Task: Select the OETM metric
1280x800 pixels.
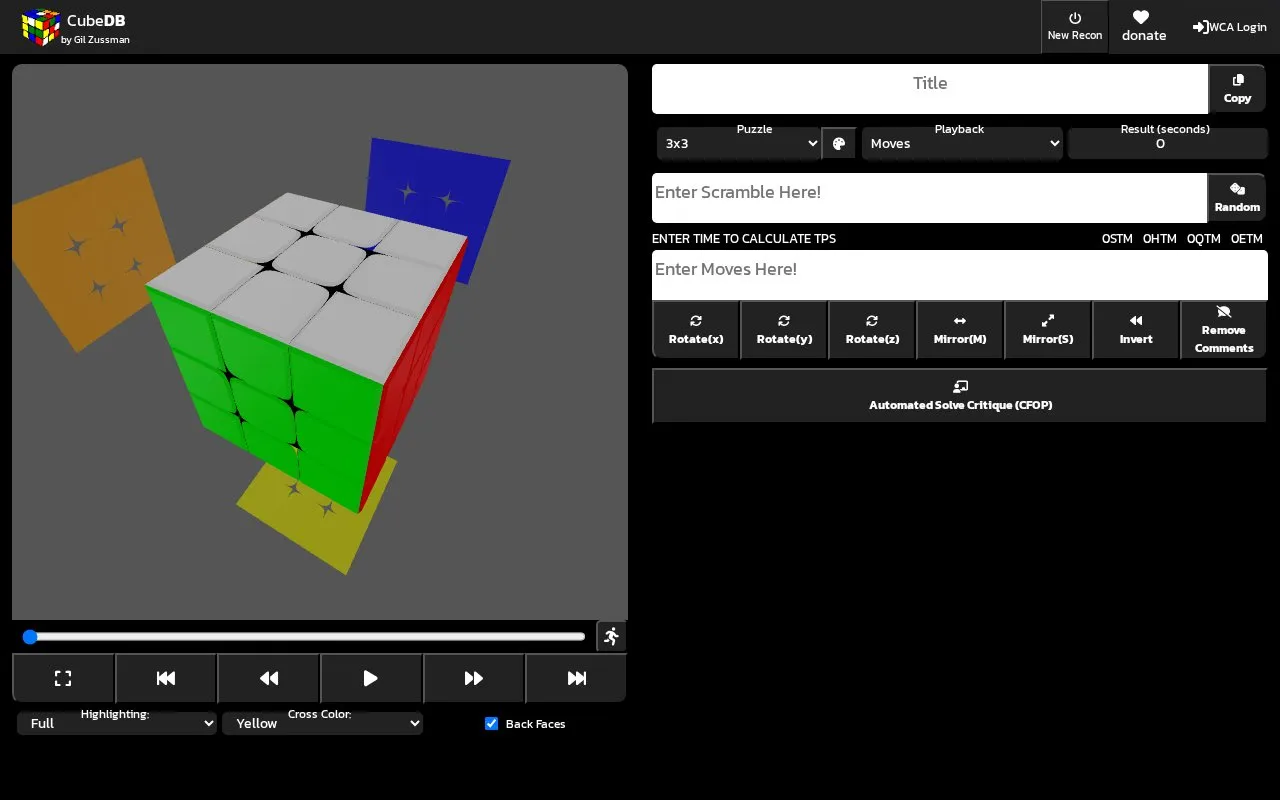Action: [1247, 239]
